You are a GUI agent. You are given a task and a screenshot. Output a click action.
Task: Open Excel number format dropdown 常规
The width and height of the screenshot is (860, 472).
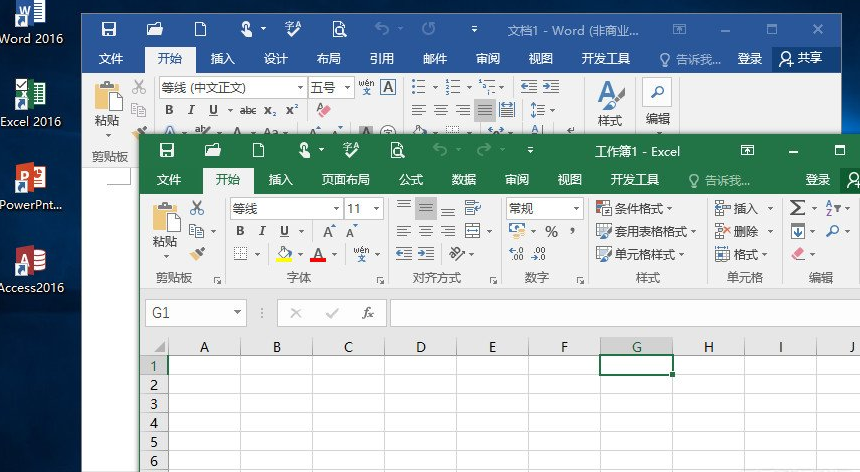pyautogui.click(x=576, y=208)
